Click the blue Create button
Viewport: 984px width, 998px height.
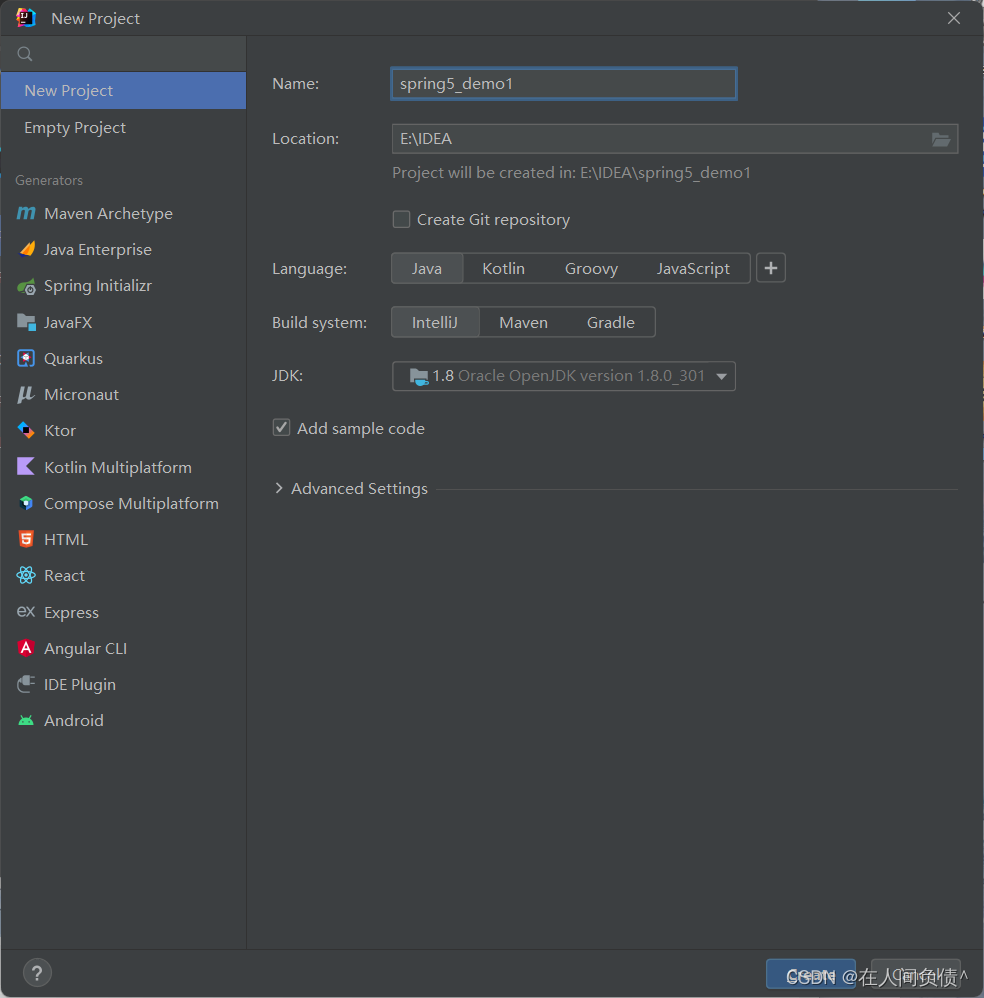(x=811, y=974)
